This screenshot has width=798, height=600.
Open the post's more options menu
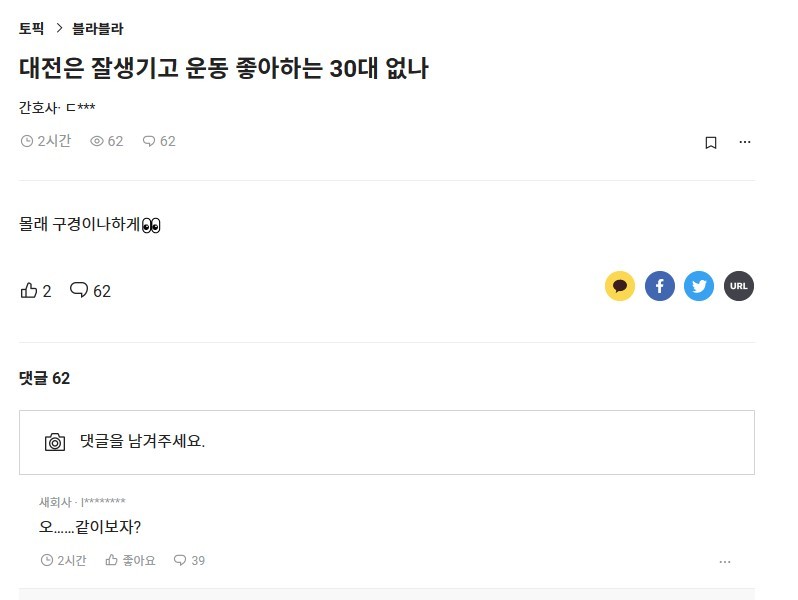pos(745,142)
